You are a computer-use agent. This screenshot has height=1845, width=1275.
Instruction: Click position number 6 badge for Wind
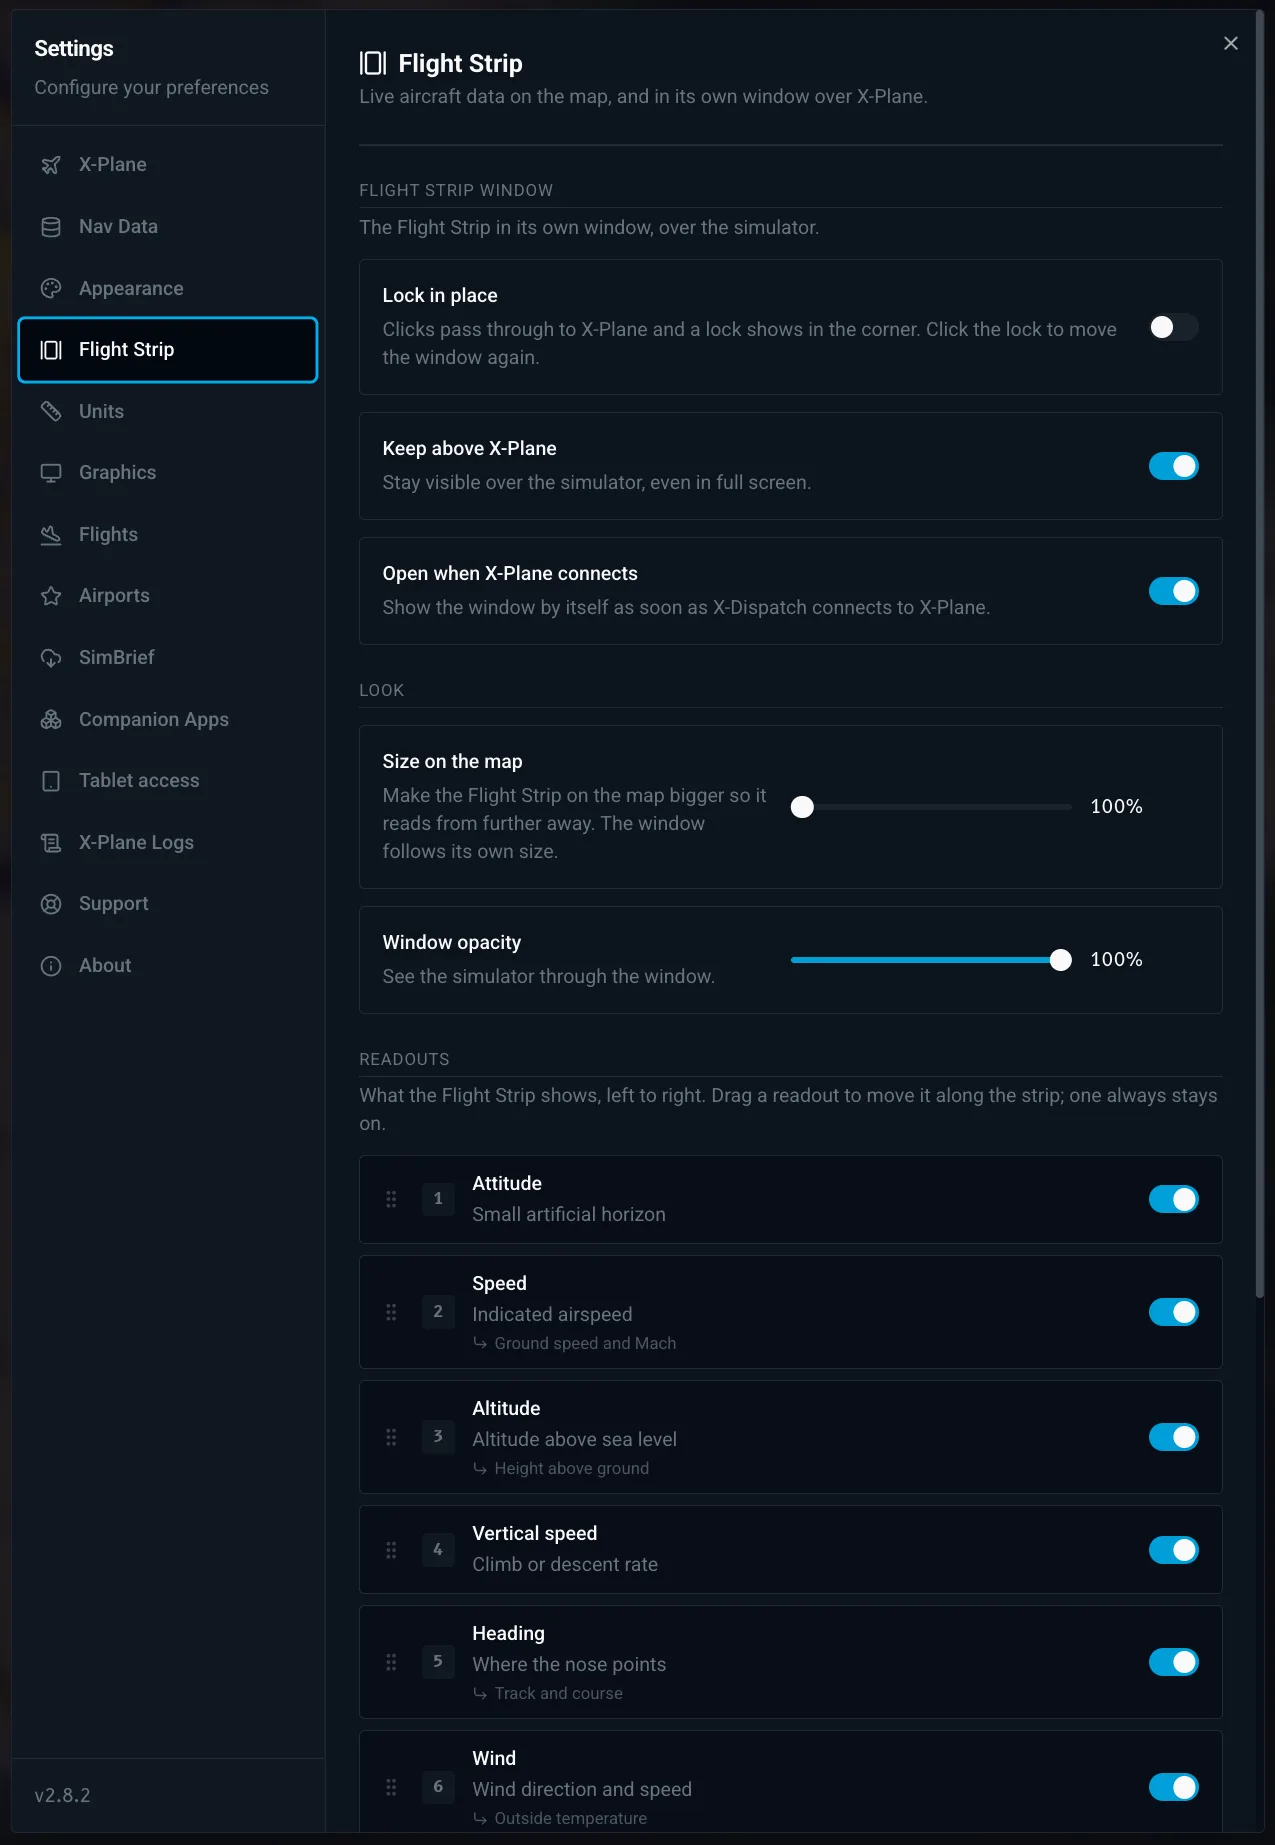(438, 1787)
